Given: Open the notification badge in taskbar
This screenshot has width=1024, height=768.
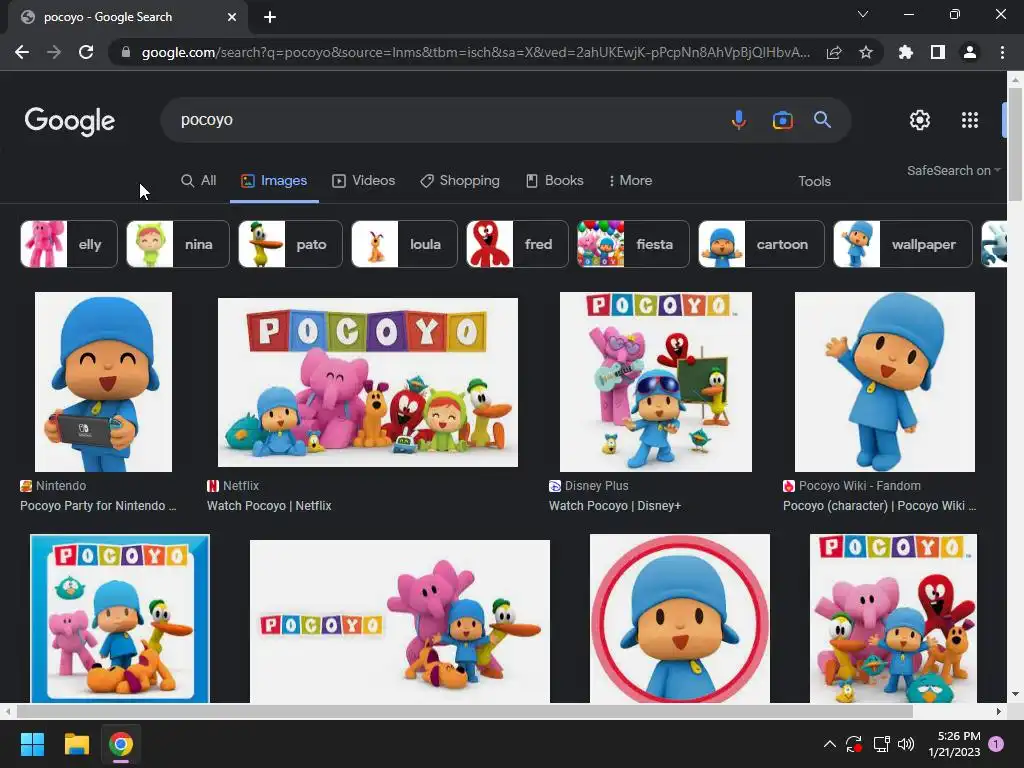Looking at the screenshot, I should pyautogui.click(x=996, y=744).
